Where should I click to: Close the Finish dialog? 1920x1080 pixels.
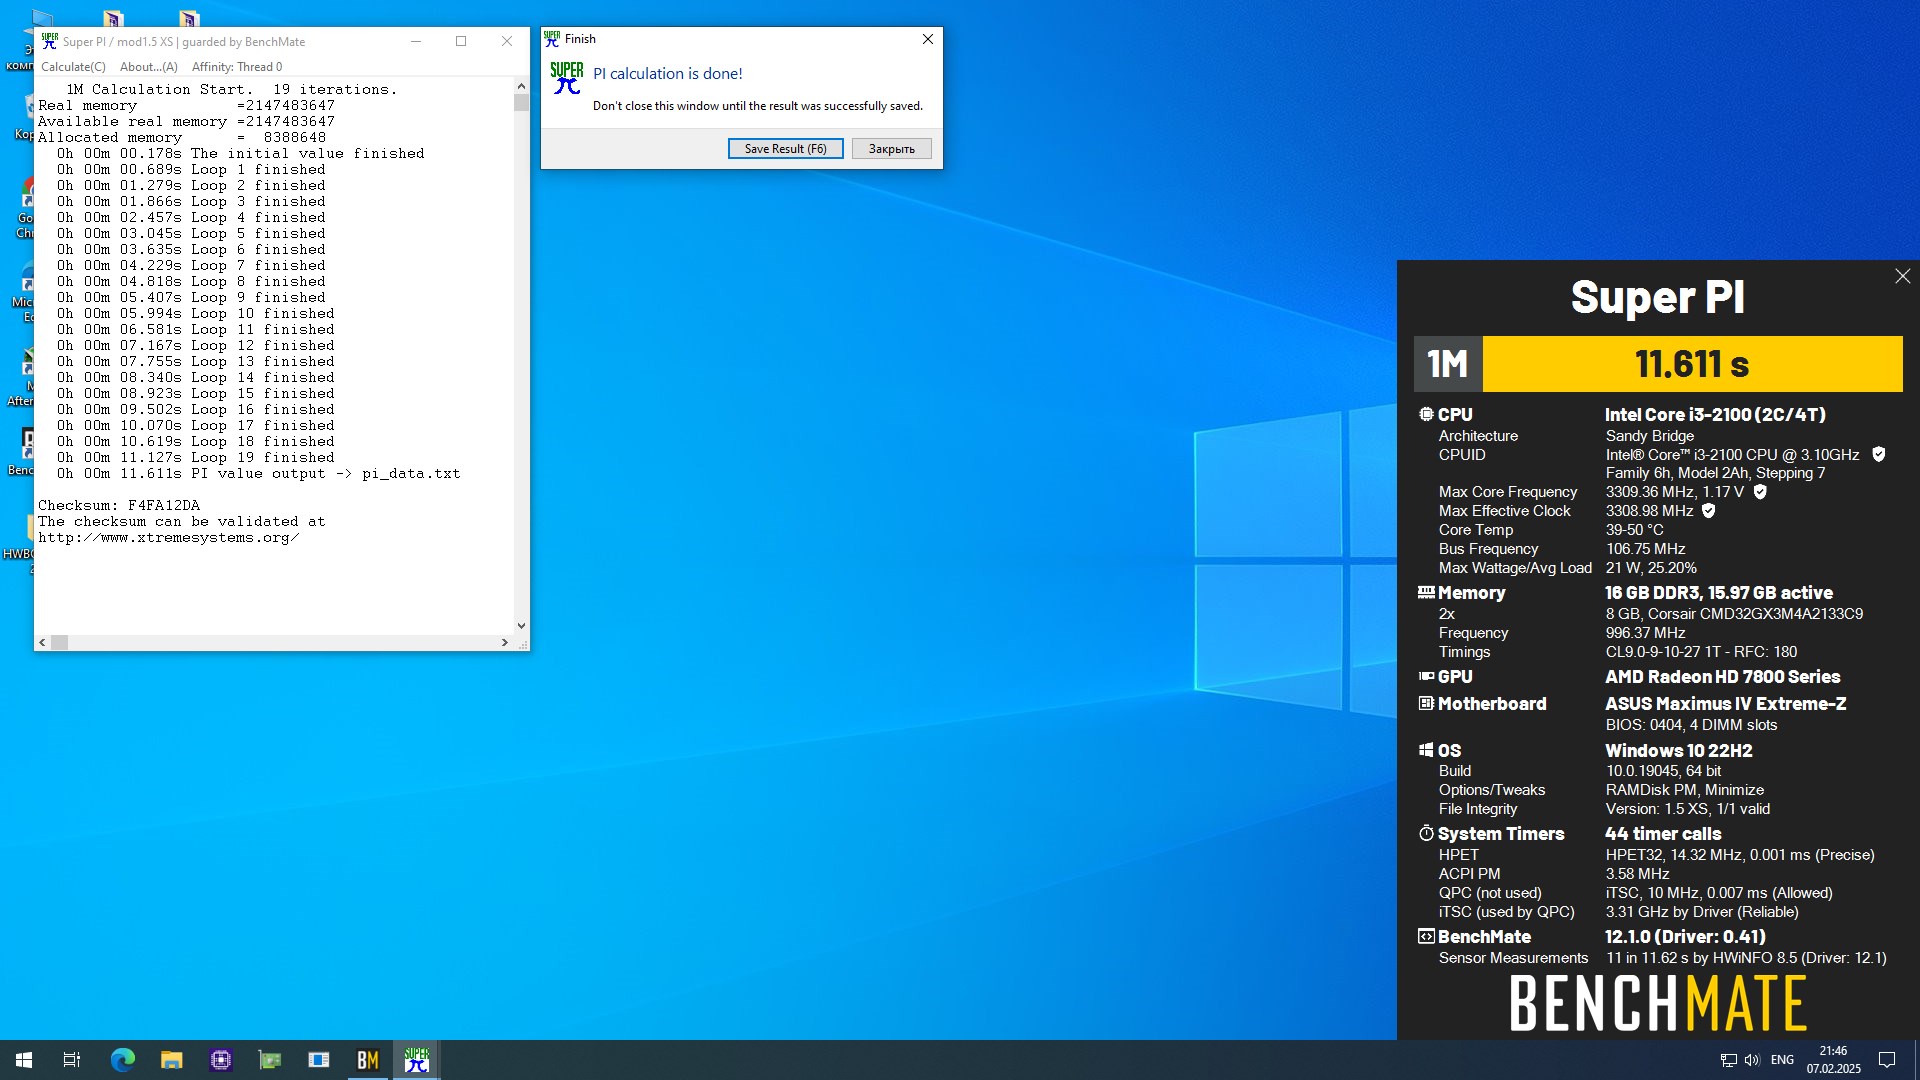pos(927,39)
